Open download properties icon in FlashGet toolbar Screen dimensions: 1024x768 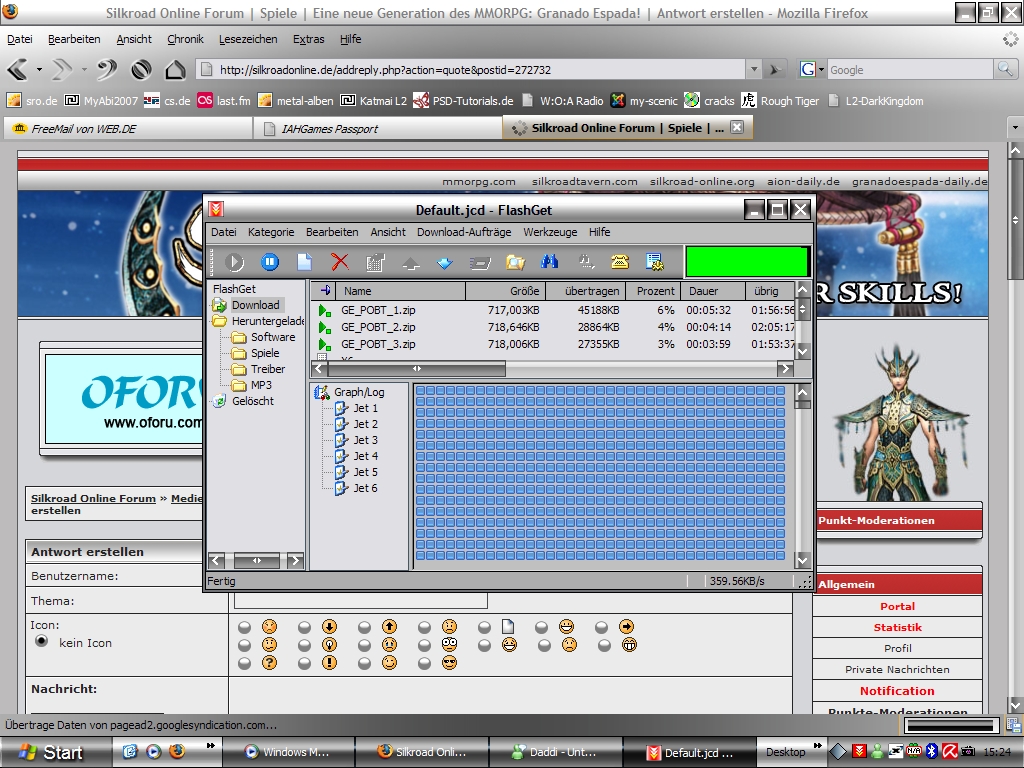376,262
